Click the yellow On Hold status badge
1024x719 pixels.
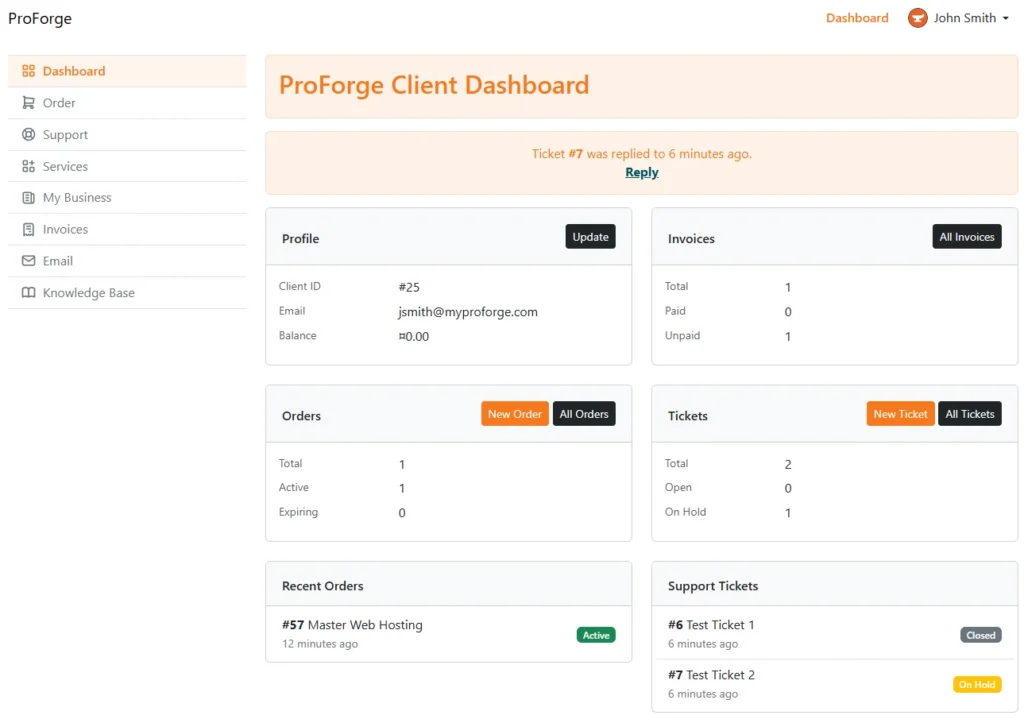pos(977,684)
